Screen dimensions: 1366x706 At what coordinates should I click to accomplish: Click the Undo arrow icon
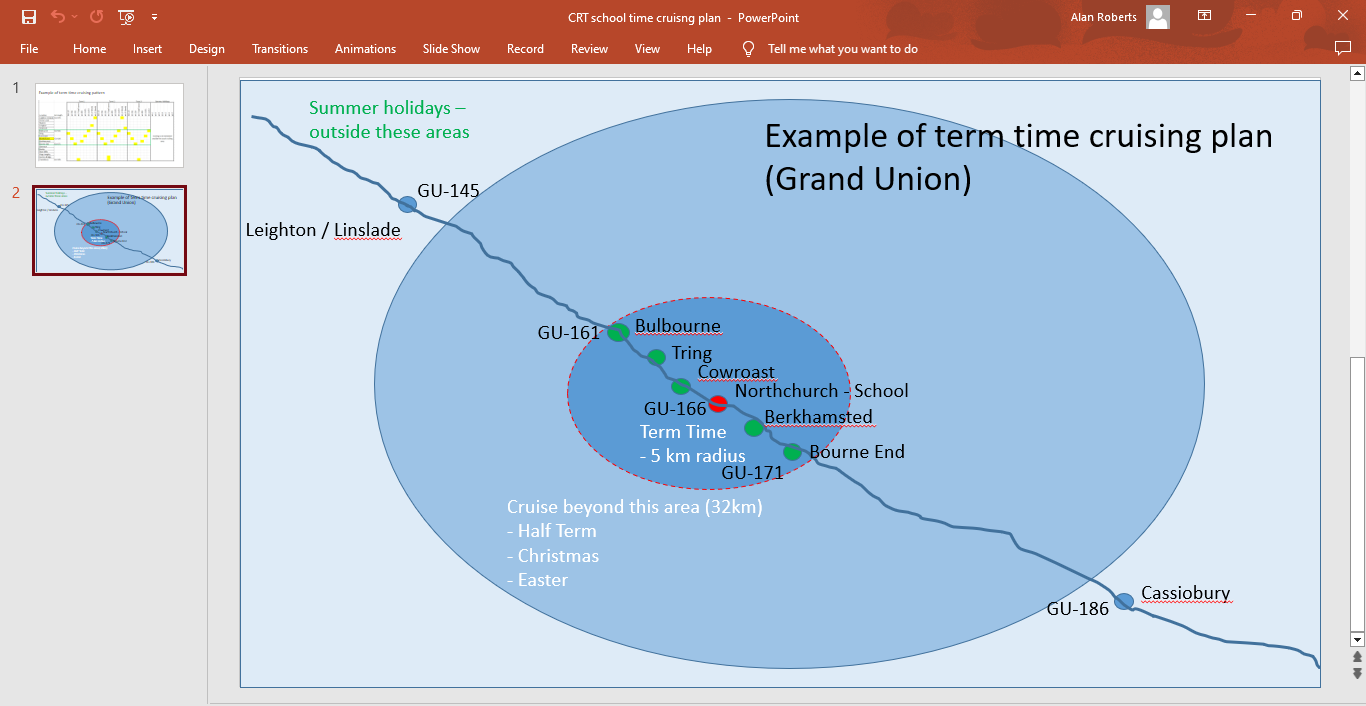coord(58,17)
